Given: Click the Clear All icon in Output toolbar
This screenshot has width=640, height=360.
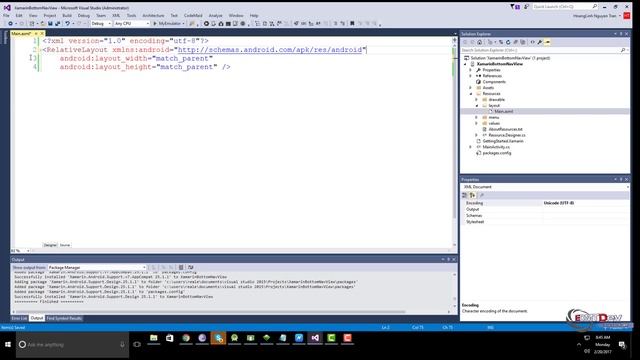Looking at the screenshot, I should [181, 268].
